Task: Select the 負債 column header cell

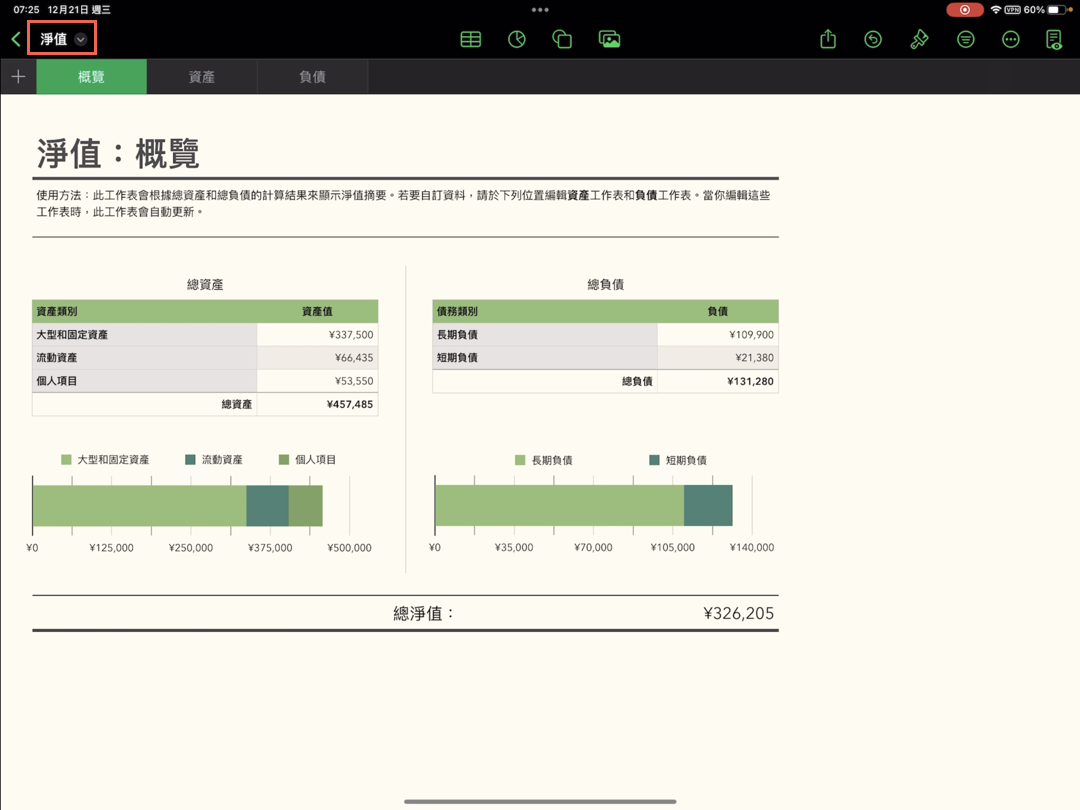Action: (x=718, y=311)
